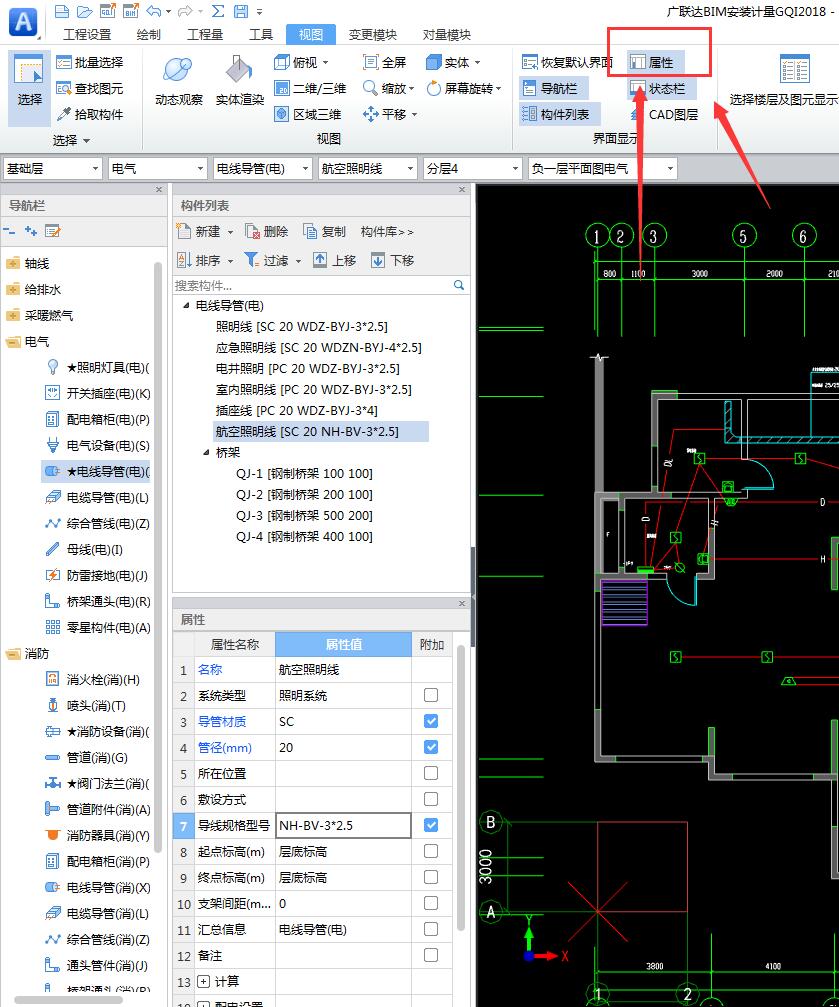Select 配电箱柜(电)(P) in navigation
The width and height of the screenshot is (839, 1007).
point(98,419)
